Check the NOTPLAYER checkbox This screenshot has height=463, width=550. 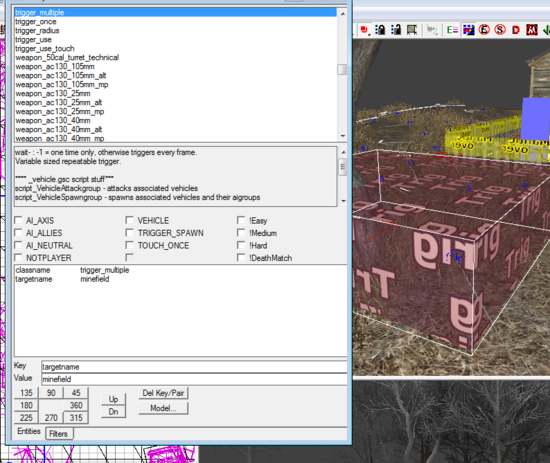pyautogui.click(x=18, y=258)
